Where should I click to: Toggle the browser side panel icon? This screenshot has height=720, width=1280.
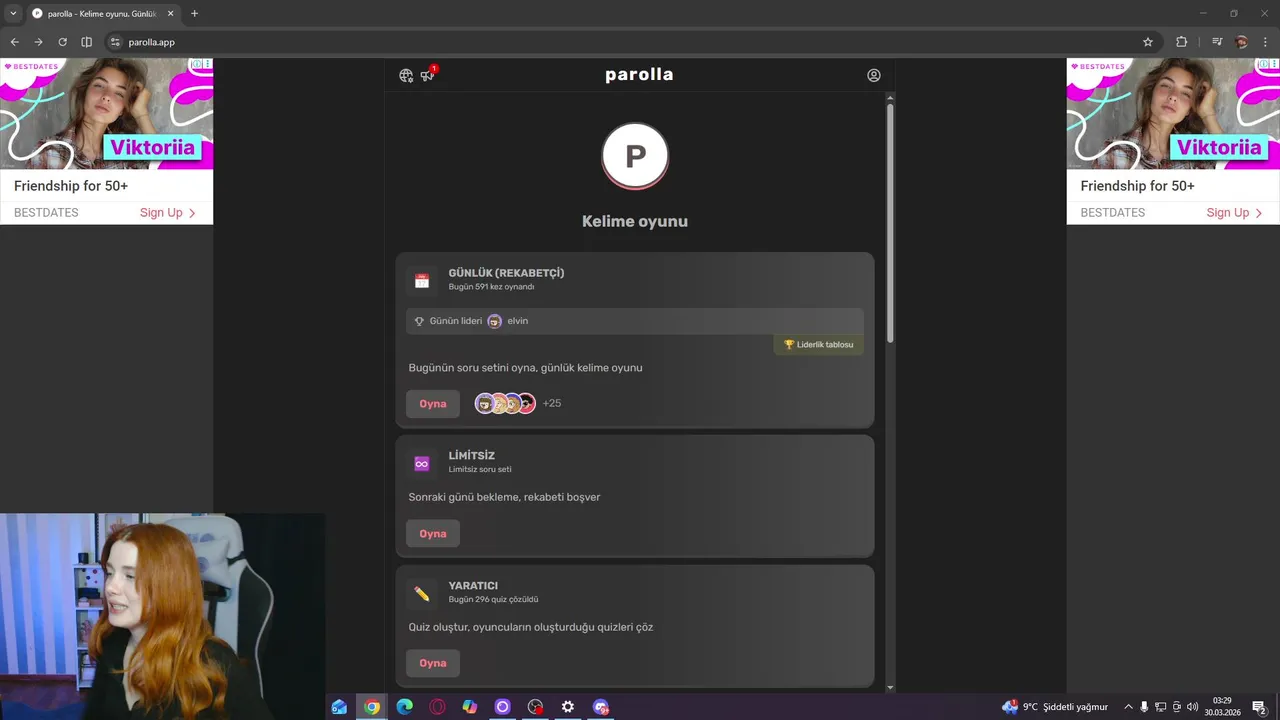(x=86, y=42)
